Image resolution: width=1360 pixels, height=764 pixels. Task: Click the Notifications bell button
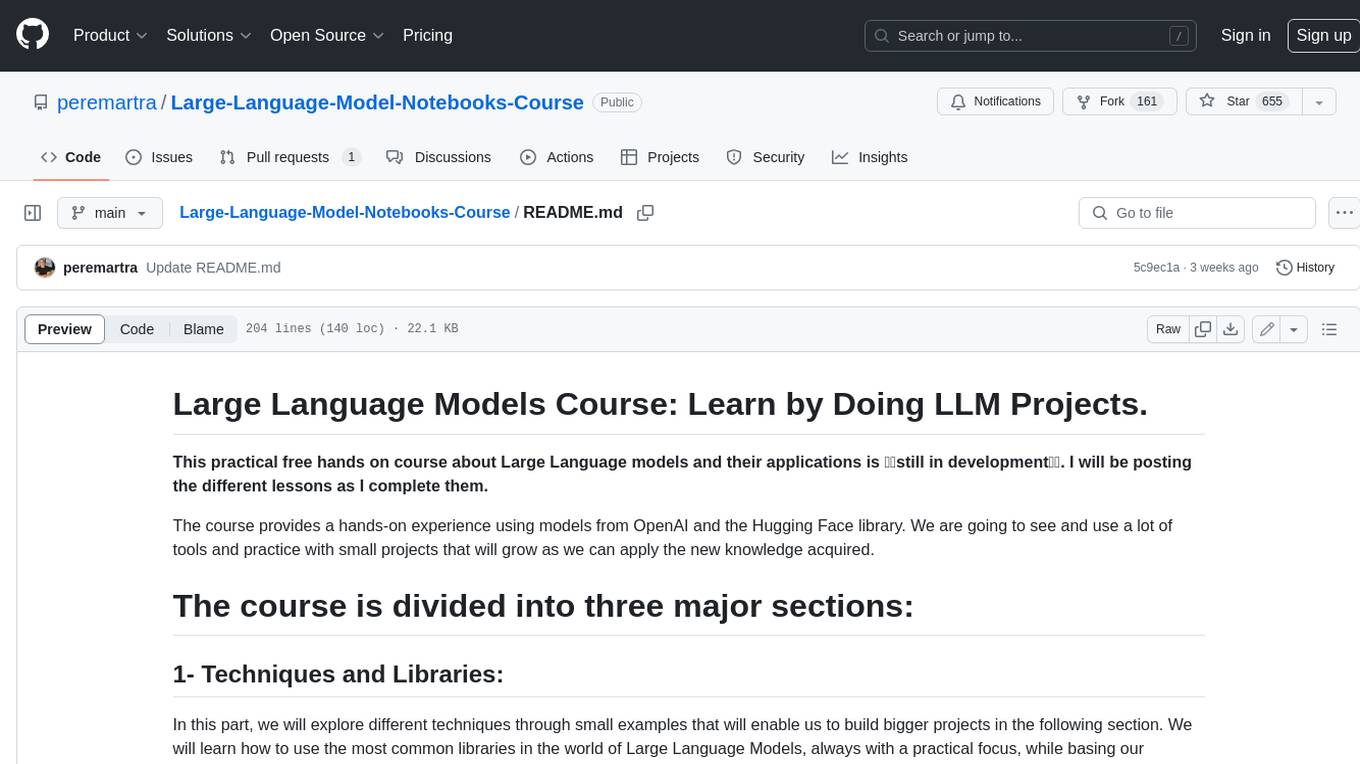[x=996, y=102]
